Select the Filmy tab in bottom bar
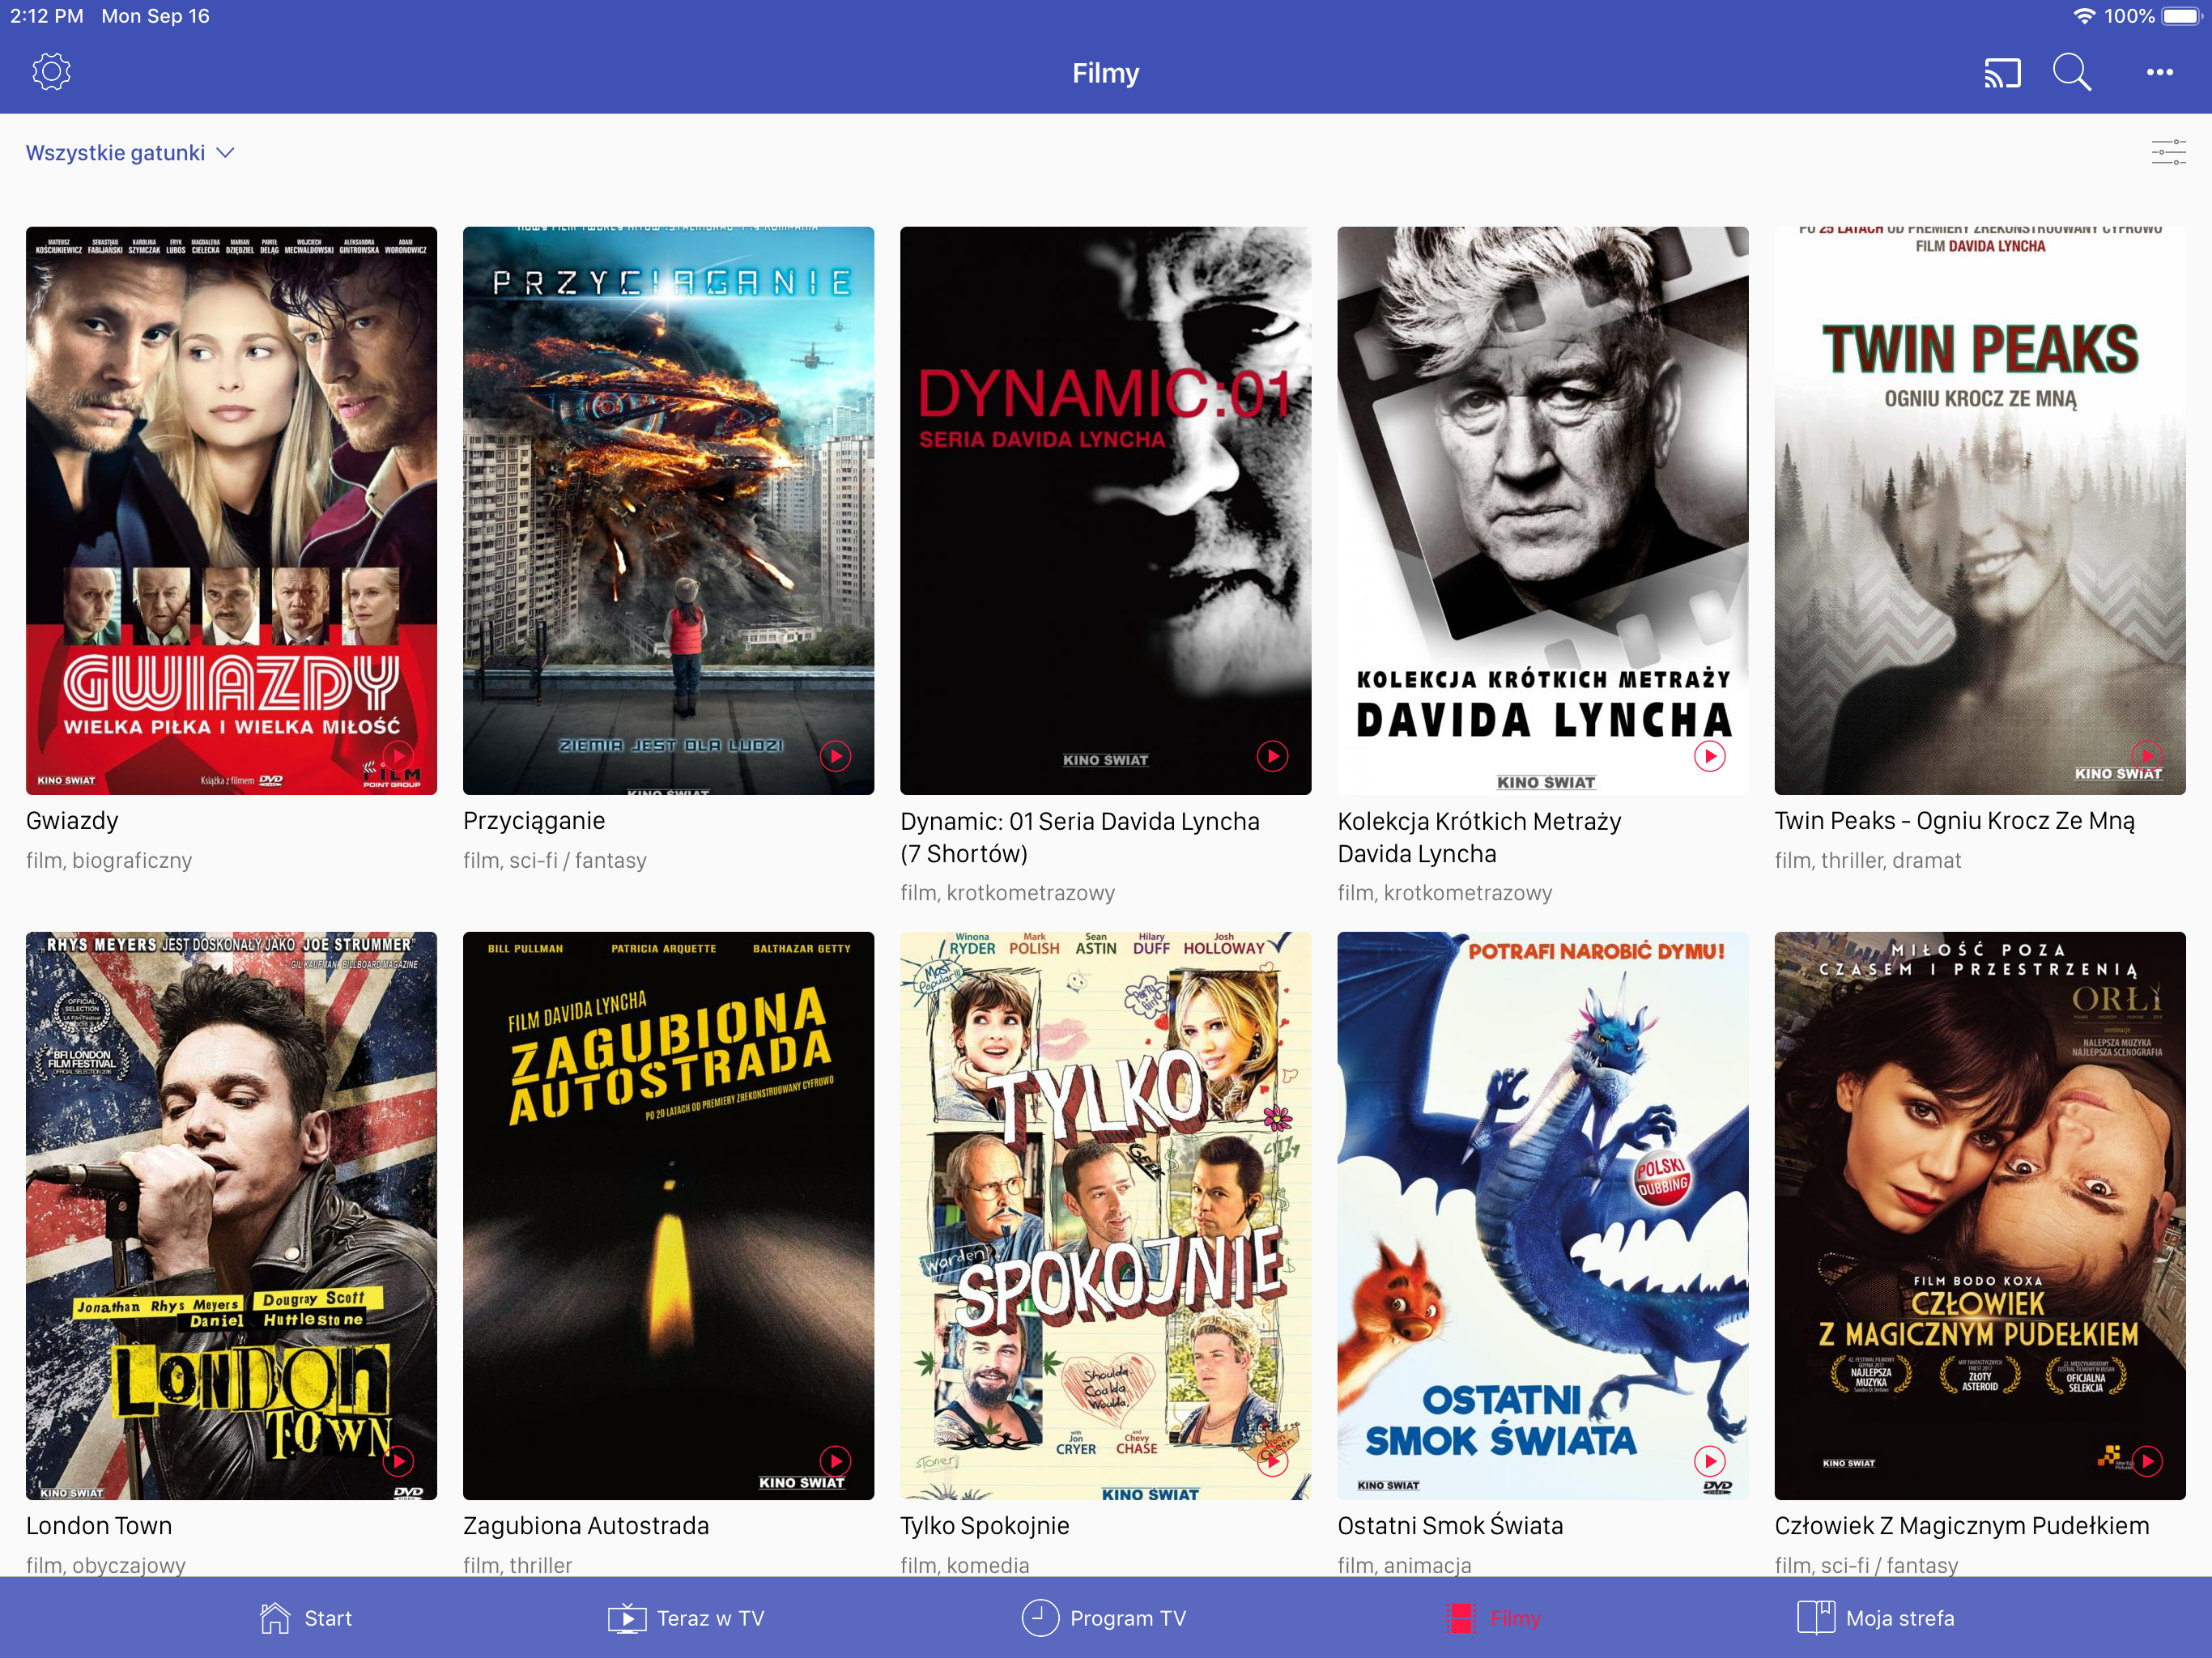Image resolution: width=2212 pixels, height=1658 pixels. 1493,1618
